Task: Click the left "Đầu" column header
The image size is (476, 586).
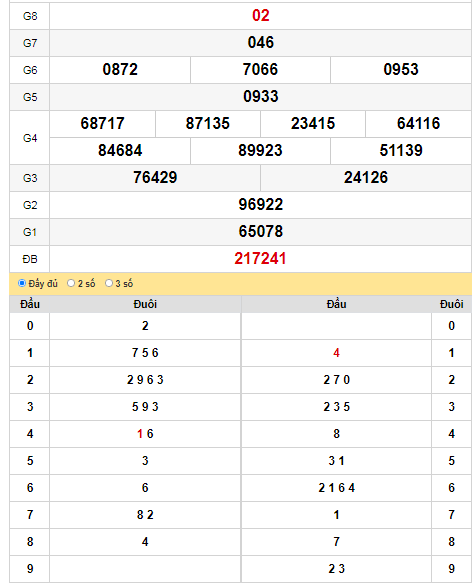Action: tap(30, 304)
